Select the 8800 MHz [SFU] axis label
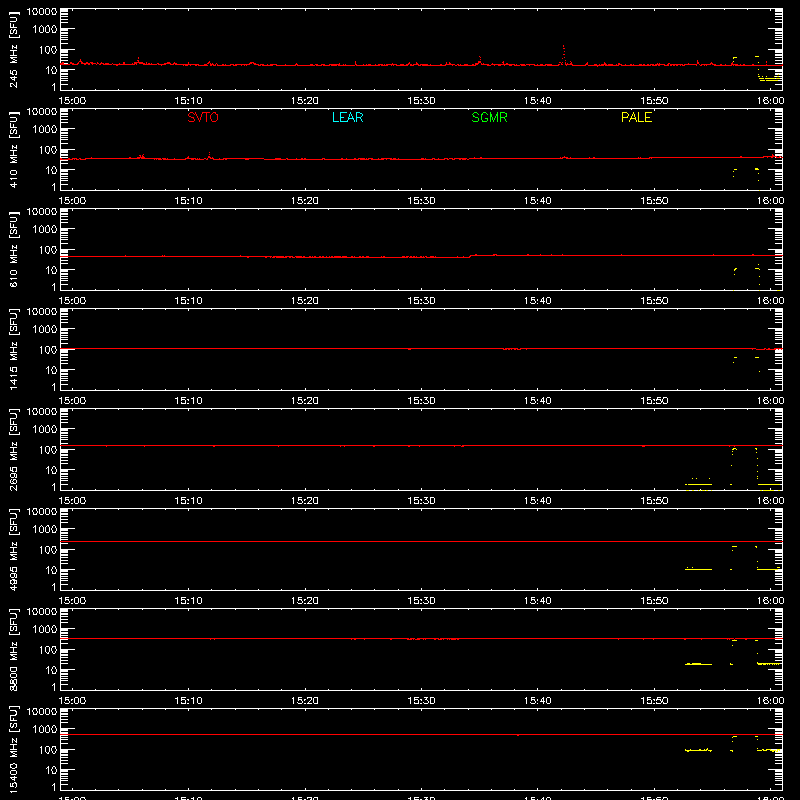 click(13, 649)
